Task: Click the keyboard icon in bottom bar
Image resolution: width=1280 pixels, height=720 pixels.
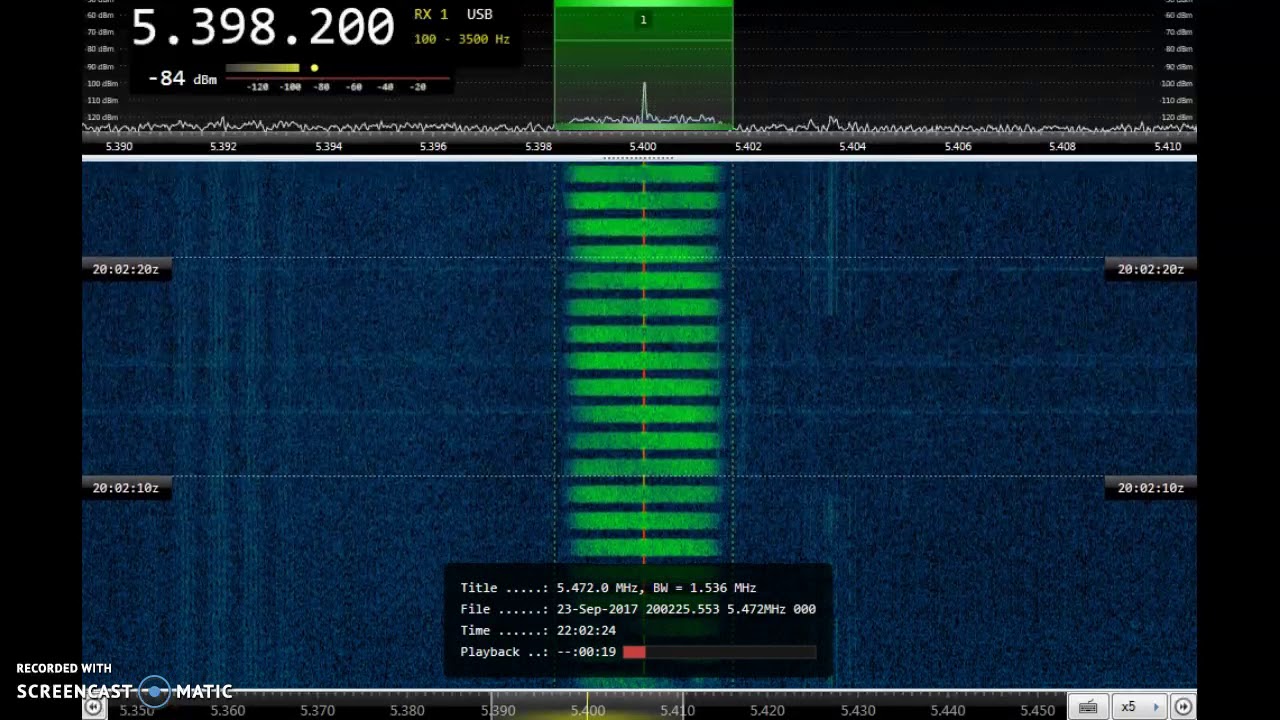Action: click(1088, 707)
